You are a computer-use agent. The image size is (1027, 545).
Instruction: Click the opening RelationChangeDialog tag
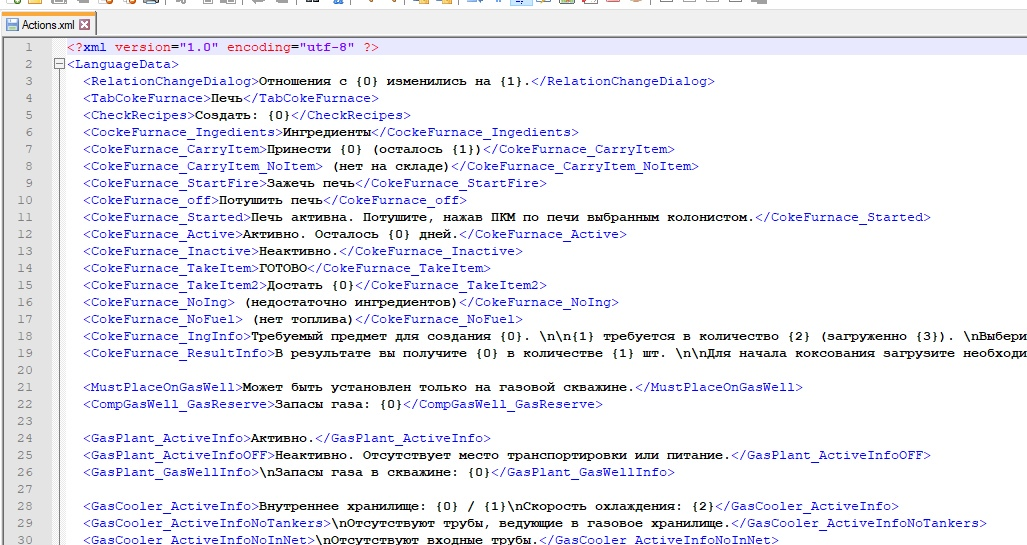[x=171, y=81]
